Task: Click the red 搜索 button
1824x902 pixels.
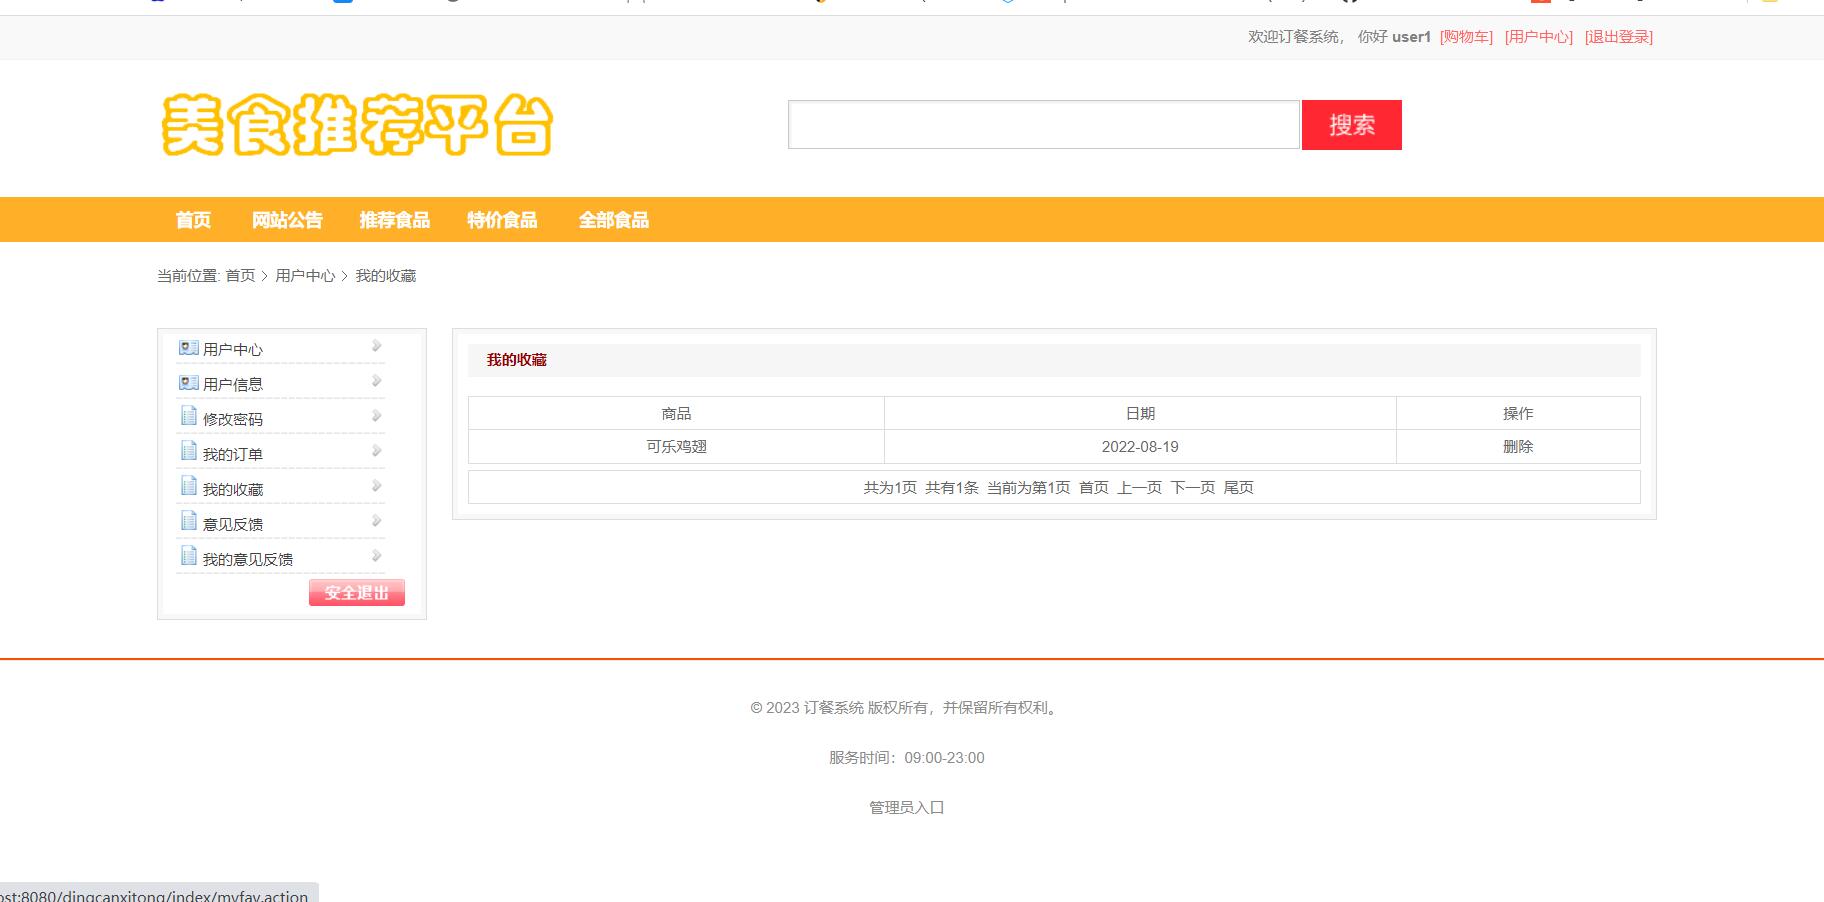Action: (1352, 125)
